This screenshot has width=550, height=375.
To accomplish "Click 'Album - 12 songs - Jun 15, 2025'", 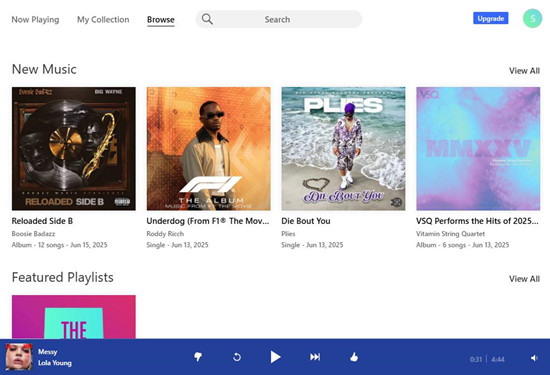I will [x=59, y=245].
